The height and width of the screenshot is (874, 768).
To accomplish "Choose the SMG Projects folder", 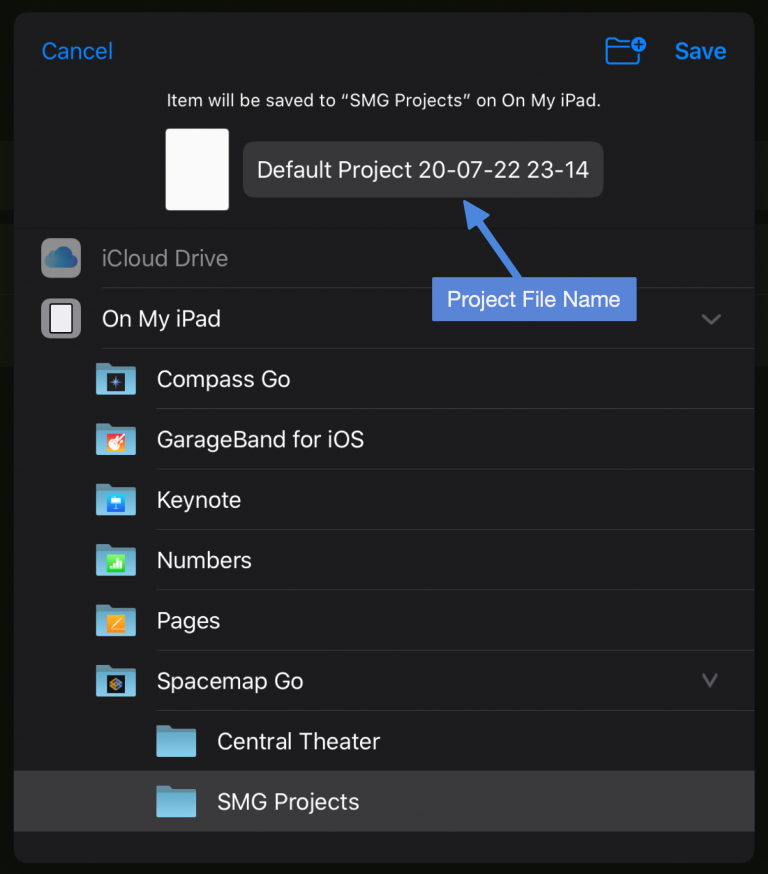I will [384, 802].
